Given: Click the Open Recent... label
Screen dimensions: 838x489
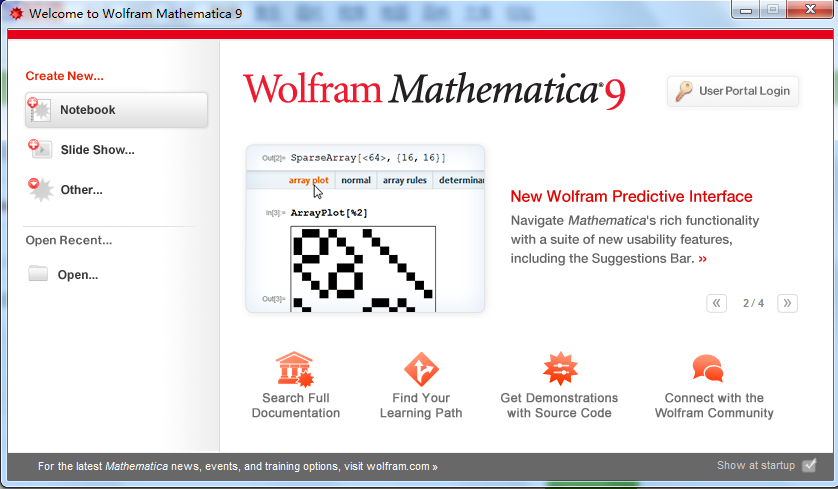Looking at the screenshot, I should tap(69, 240).
